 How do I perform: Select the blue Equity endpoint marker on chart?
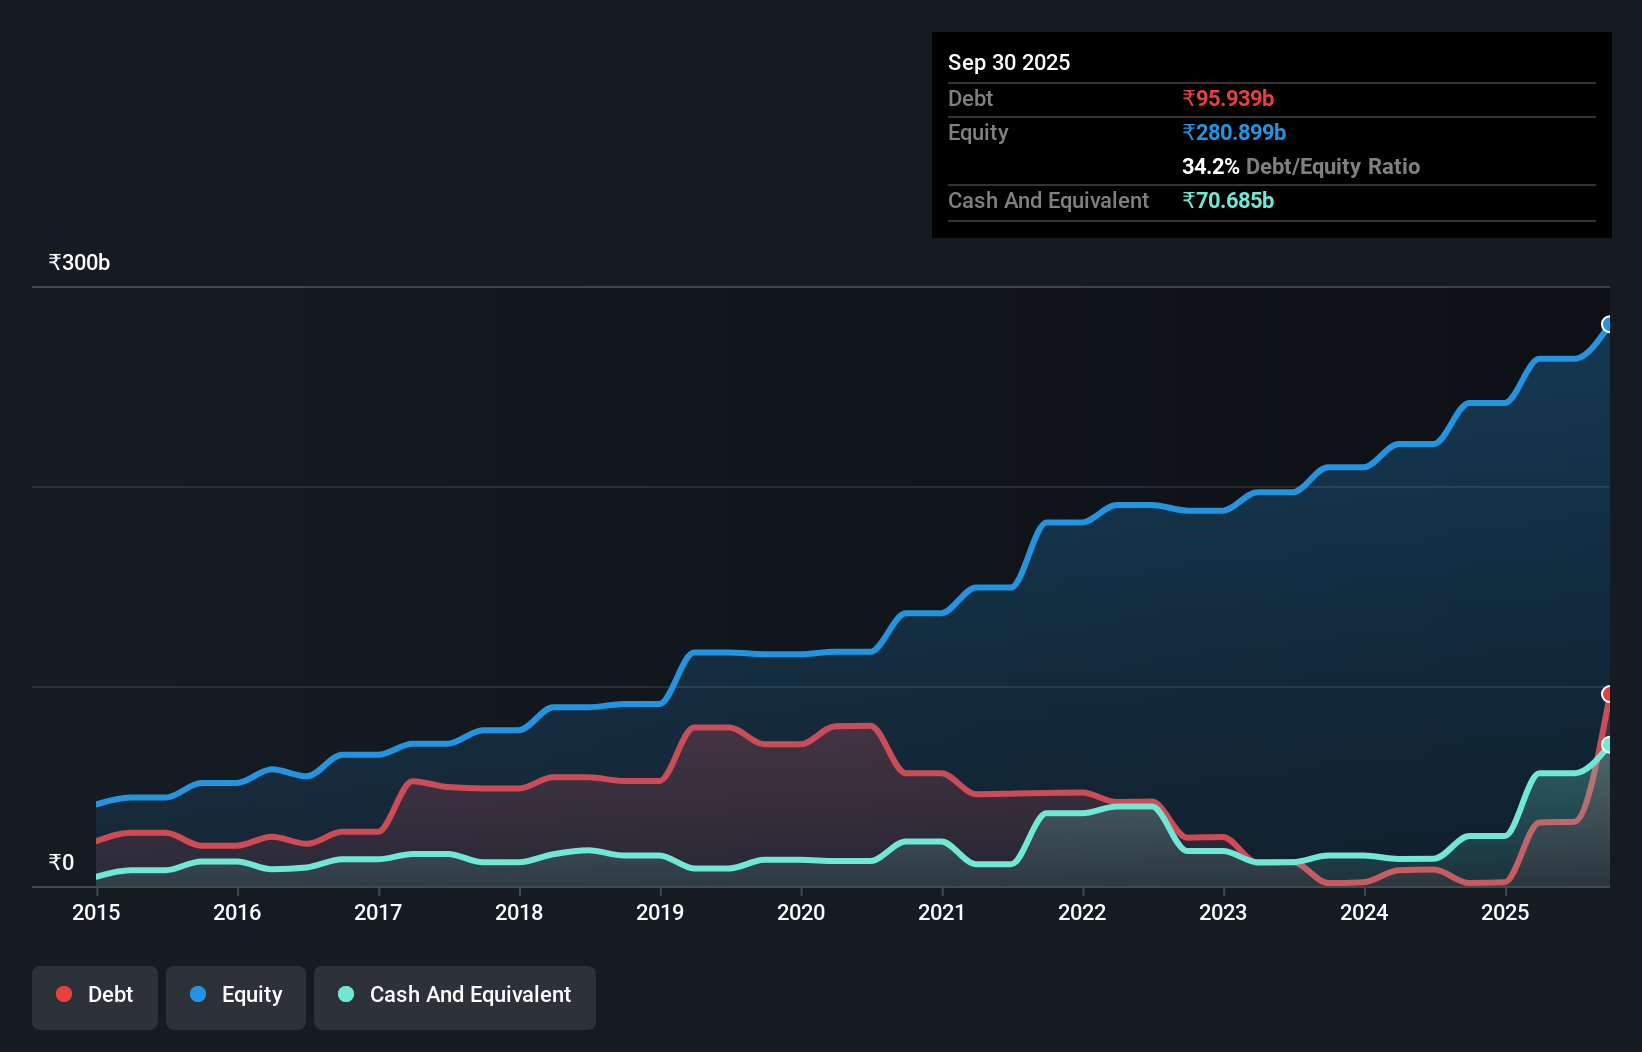pos(1608,323)
